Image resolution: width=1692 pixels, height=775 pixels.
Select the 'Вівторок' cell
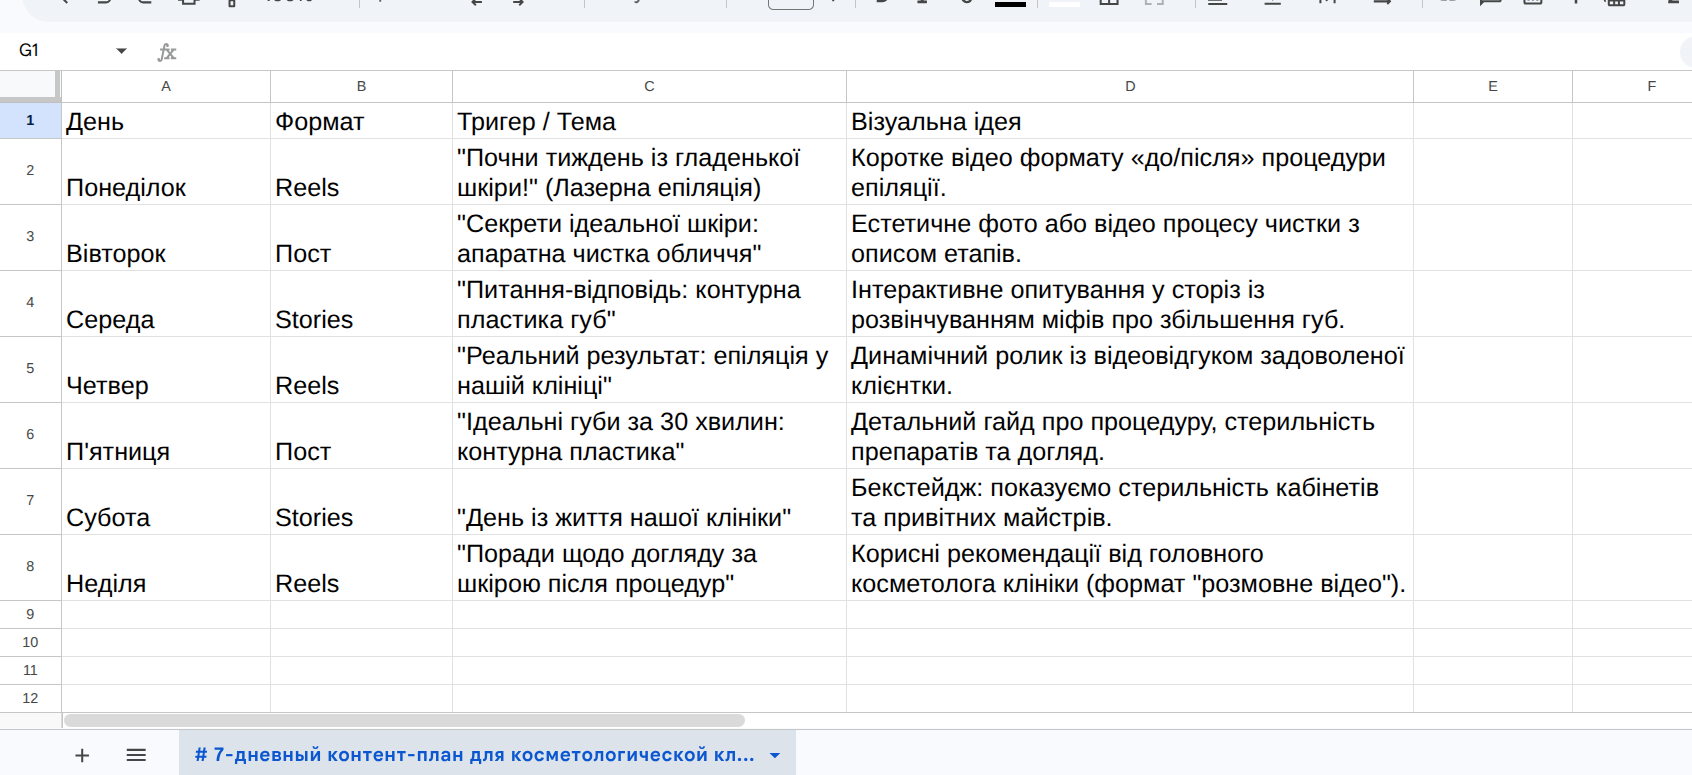coord(166,238)
